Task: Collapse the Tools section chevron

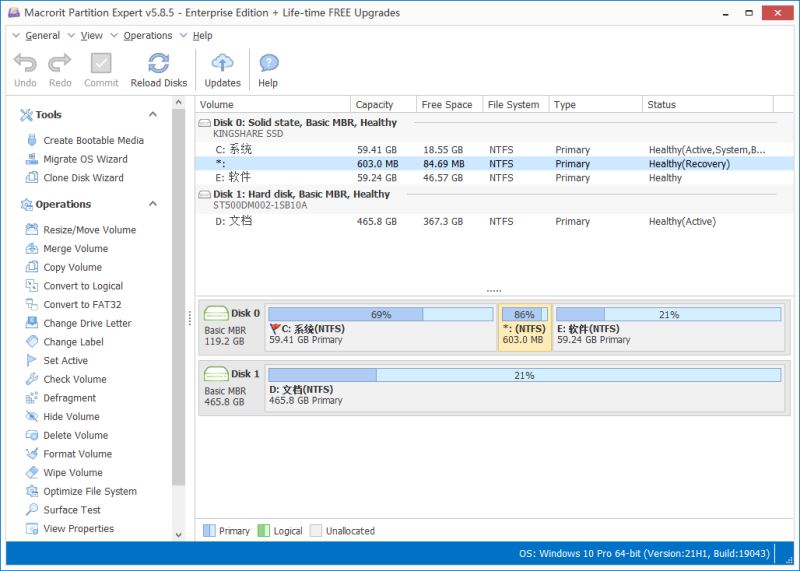Action: [153, 115]
